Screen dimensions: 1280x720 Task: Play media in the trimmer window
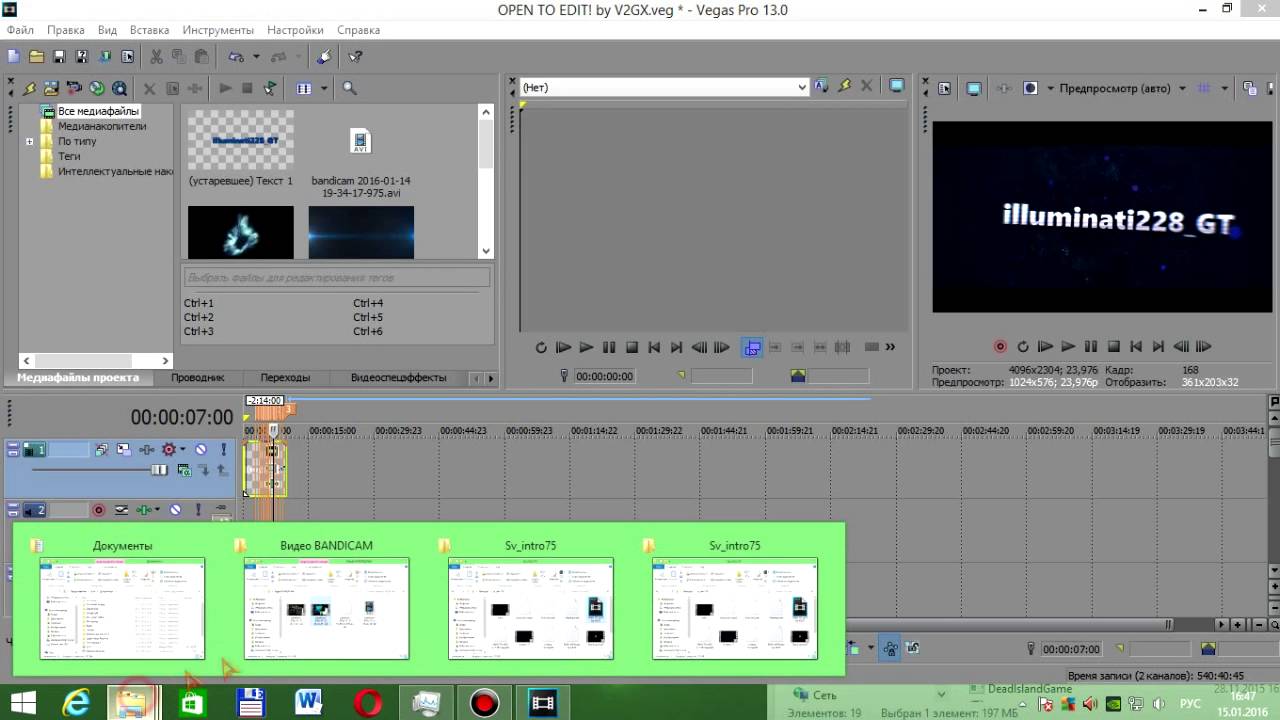(586, 347)
